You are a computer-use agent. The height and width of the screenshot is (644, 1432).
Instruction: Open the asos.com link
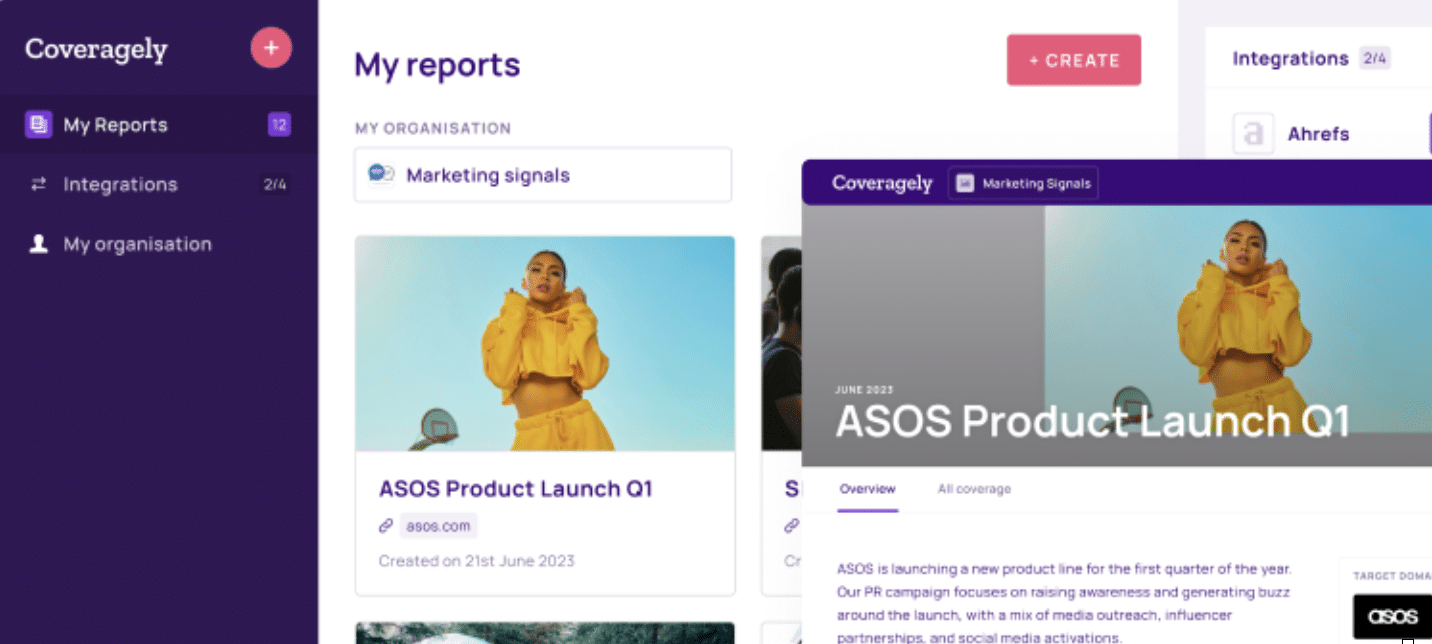coord(438,525)
